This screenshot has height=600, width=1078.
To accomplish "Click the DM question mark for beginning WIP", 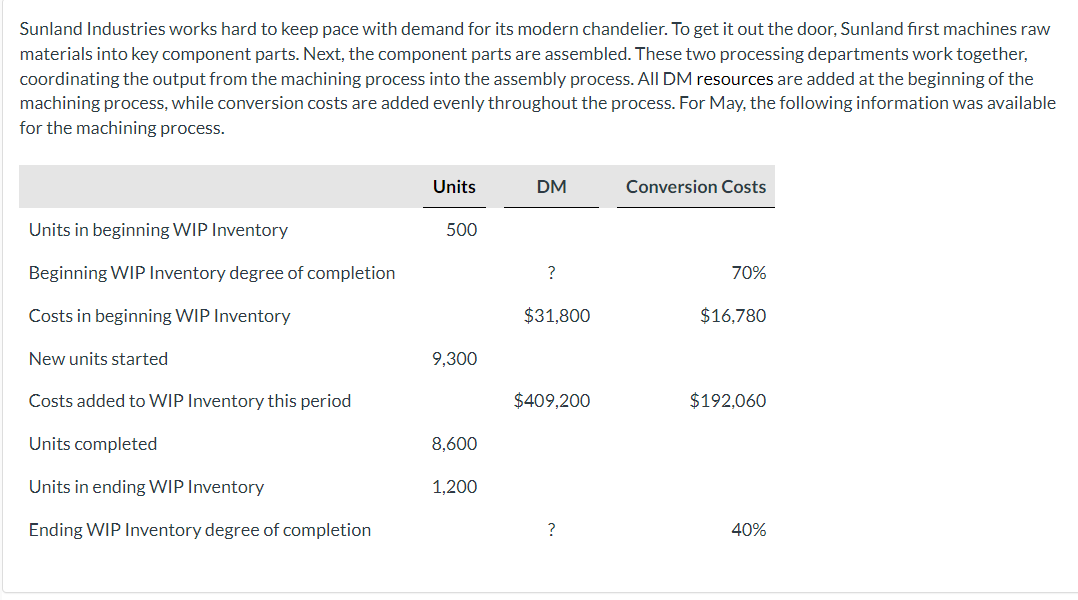I will (x=552, y=273).
